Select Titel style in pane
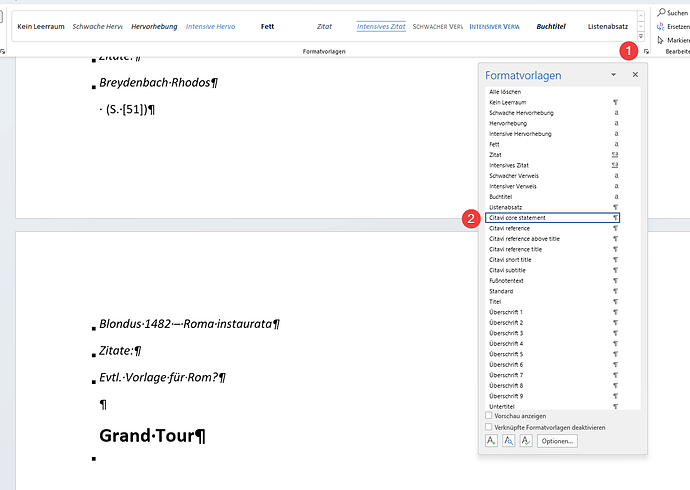Viewport: 690px width, 490px height. [x=552, y=302]
